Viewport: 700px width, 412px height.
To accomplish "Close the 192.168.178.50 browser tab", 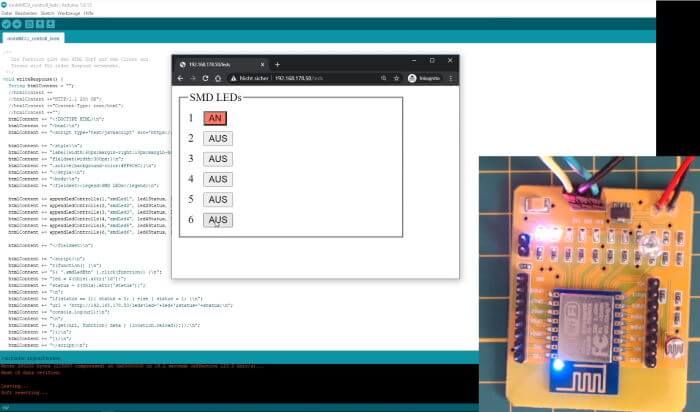I will pos(262,65).
